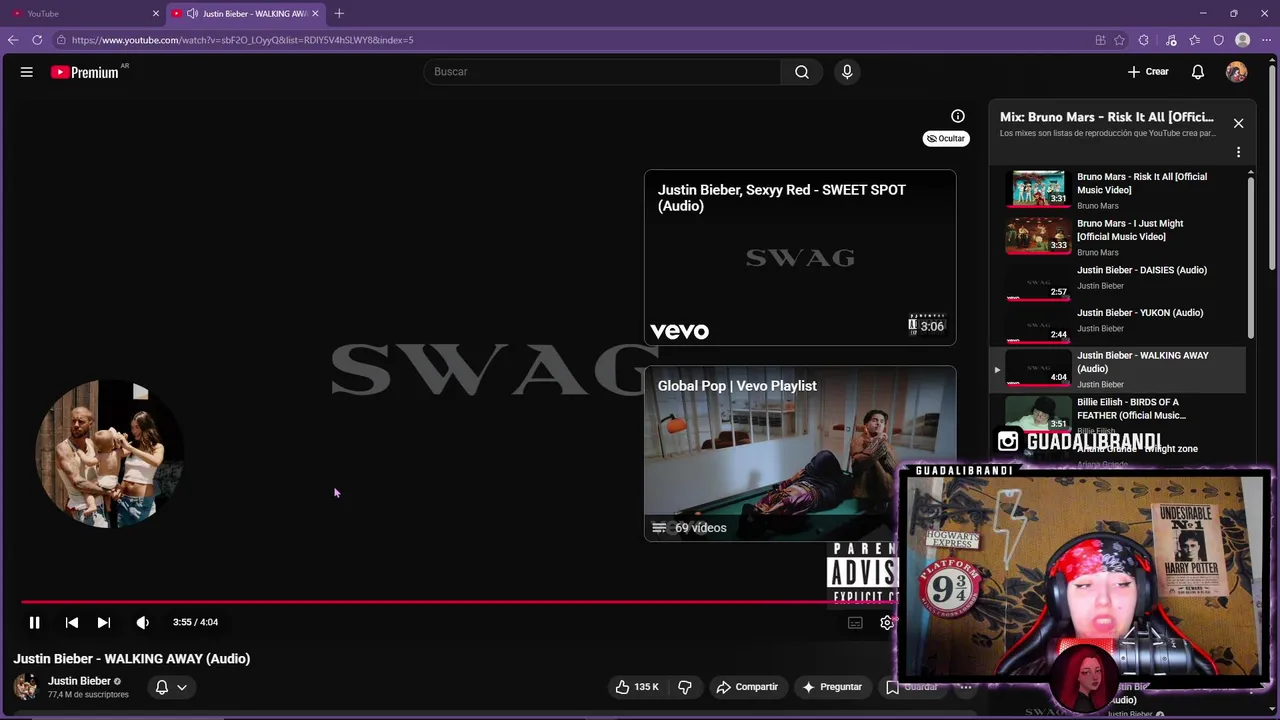Viewport: 1280px width, 720px height.
Task: Open browser settings and more menu
Action: click(1266, 40)
